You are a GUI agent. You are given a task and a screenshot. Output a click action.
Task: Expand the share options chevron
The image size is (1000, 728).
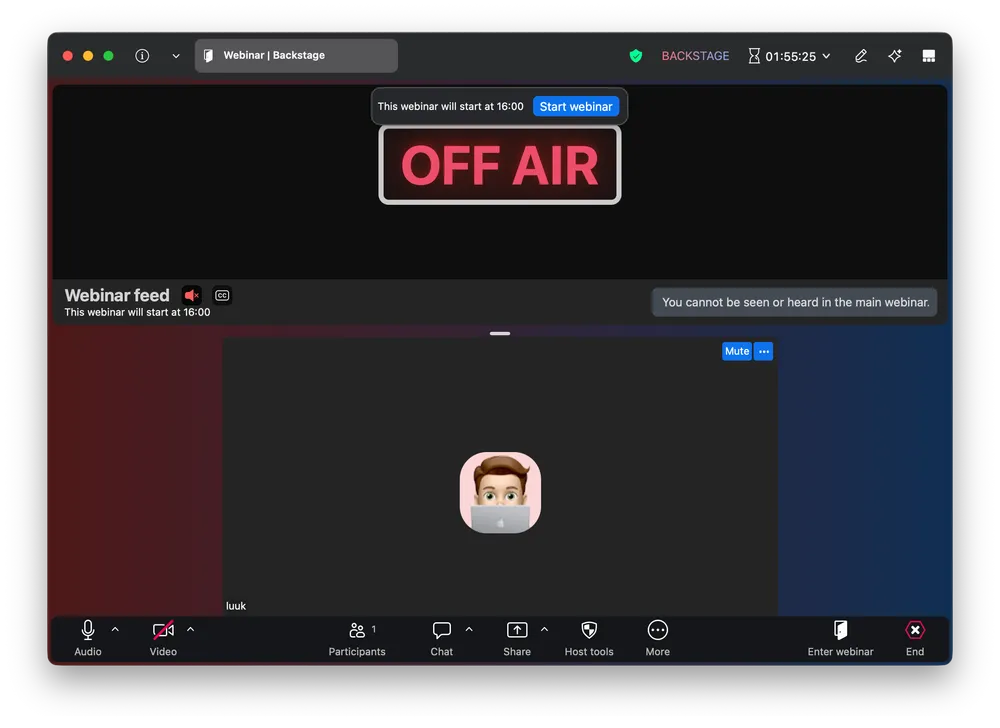544,630
